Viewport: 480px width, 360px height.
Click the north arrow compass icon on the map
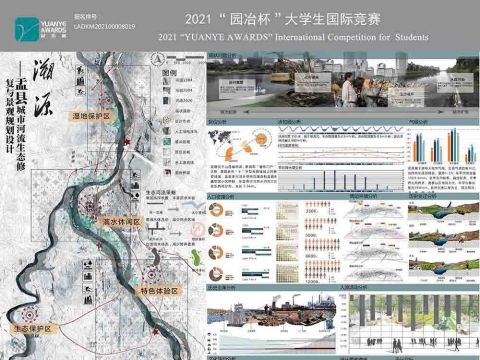[x=158, y=59]
